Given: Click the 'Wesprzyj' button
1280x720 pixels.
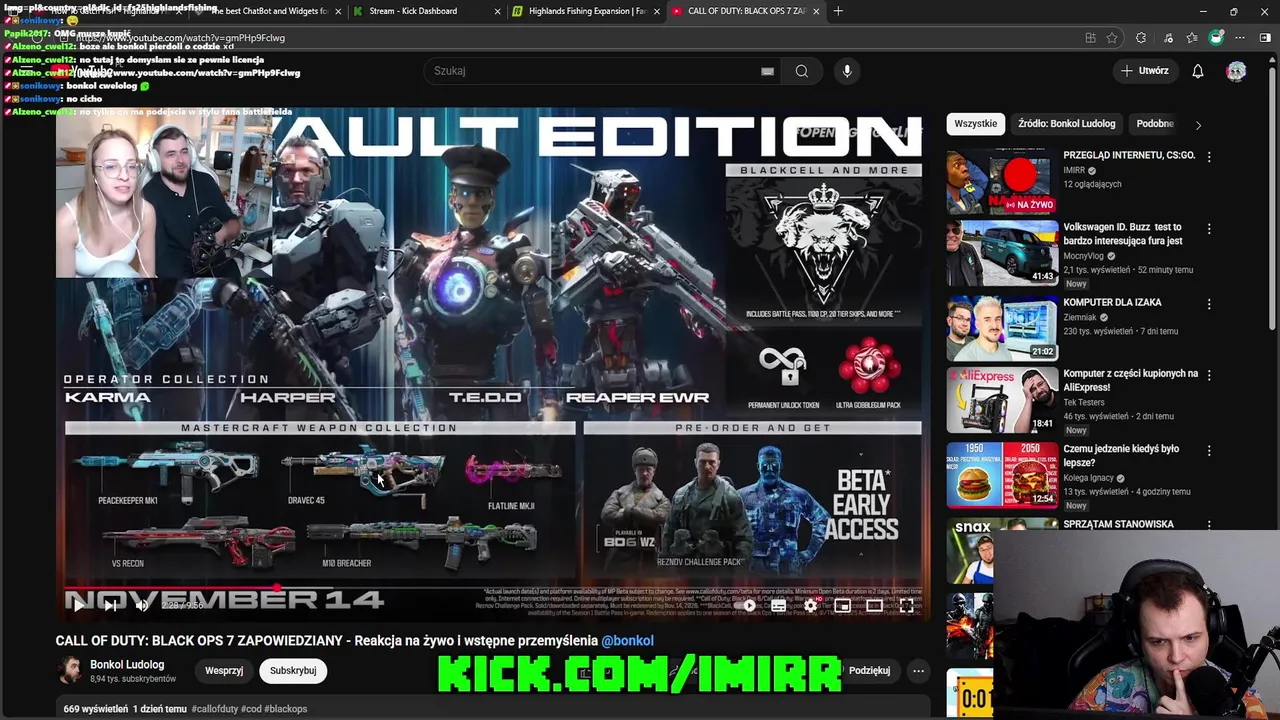Looking at the screenshot, I should [224, 671].
